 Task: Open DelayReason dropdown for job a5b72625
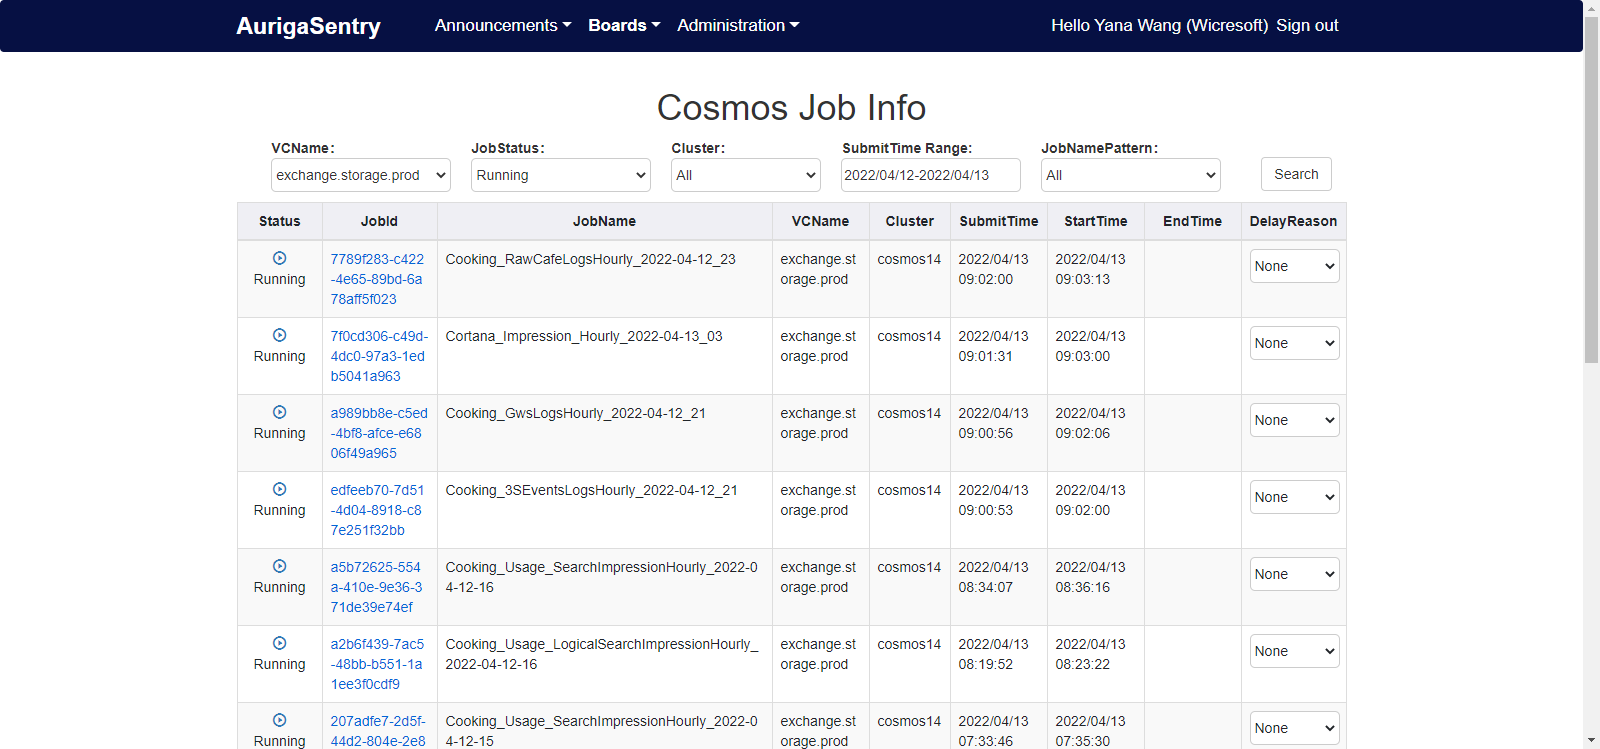1294,574
